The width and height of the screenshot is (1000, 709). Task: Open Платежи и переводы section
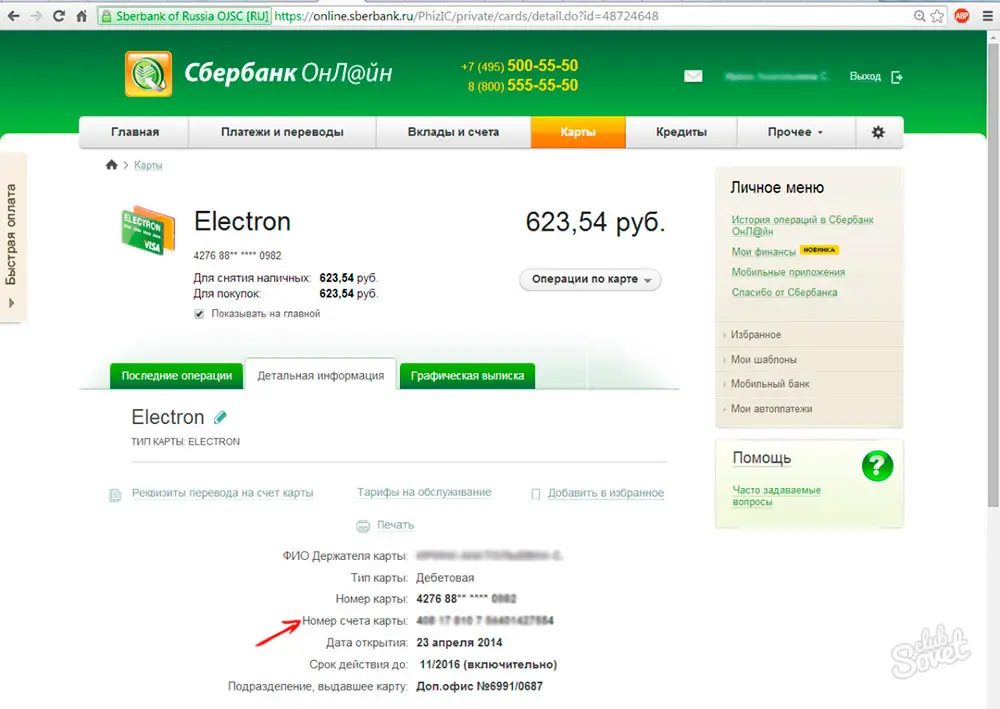pos(282,132)
